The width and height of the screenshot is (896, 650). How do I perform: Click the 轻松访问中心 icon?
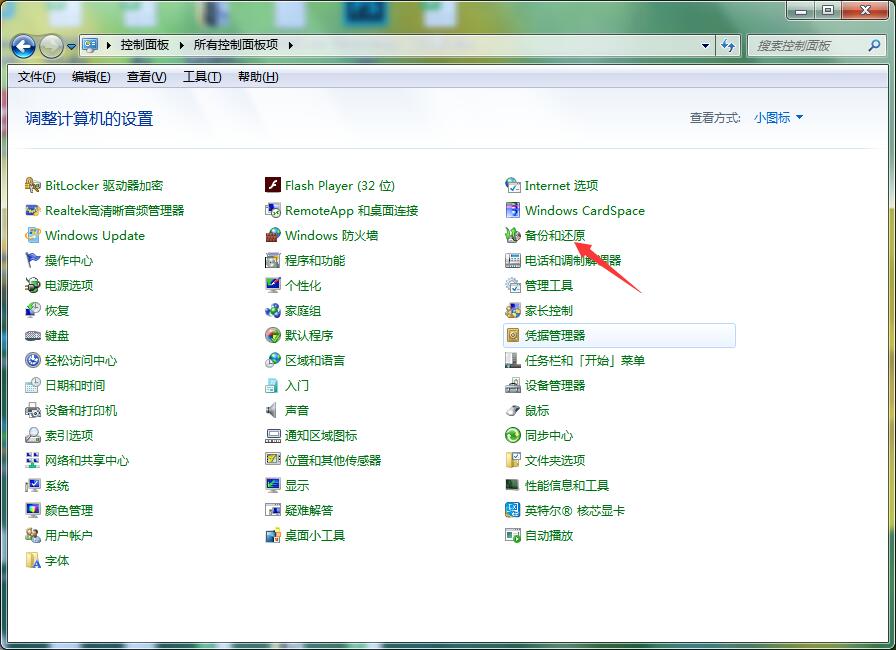click(x=33, y=360)
